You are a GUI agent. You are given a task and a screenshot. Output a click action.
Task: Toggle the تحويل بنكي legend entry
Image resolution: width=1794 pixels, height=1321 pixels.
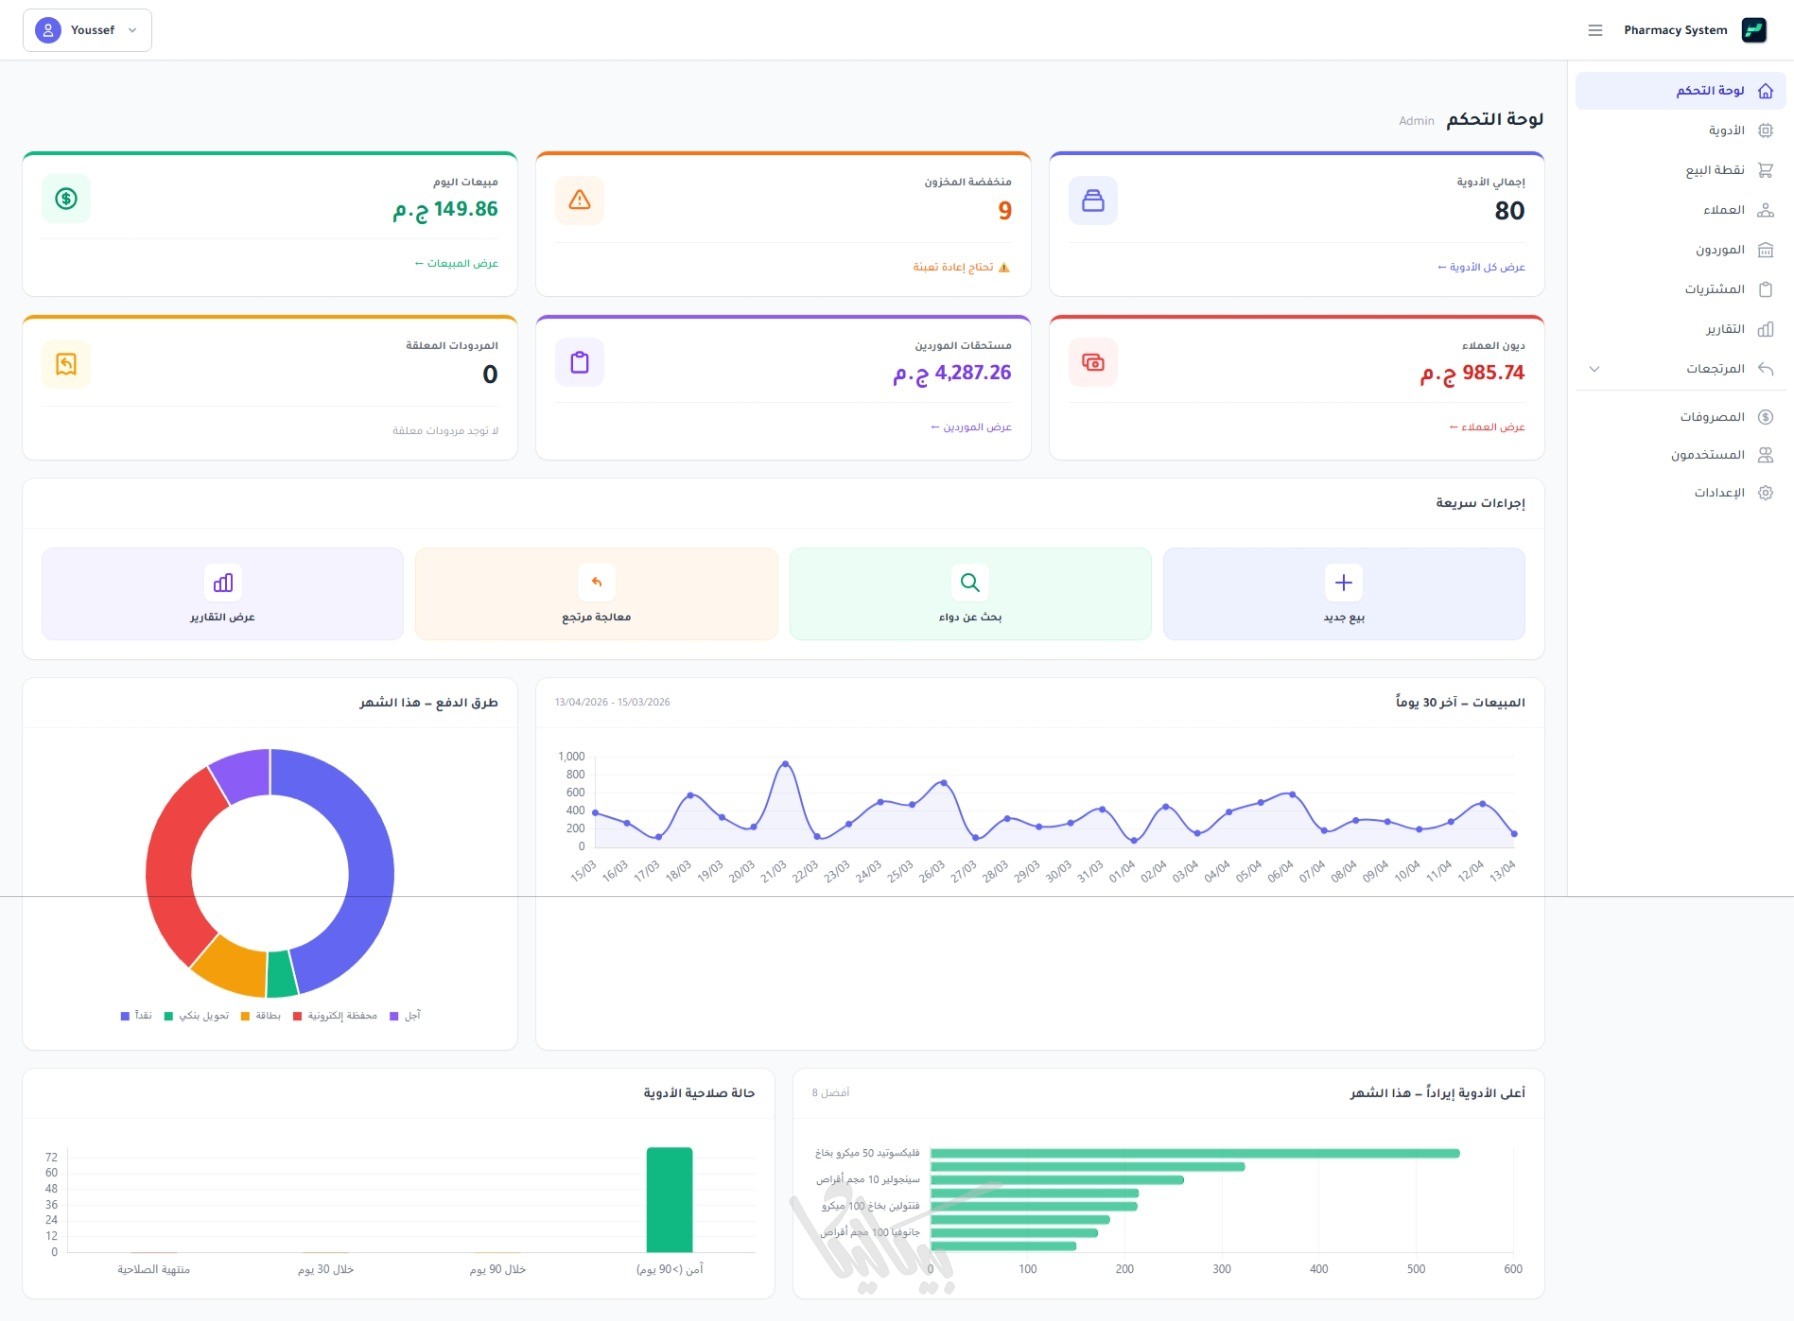(196, 1016)
